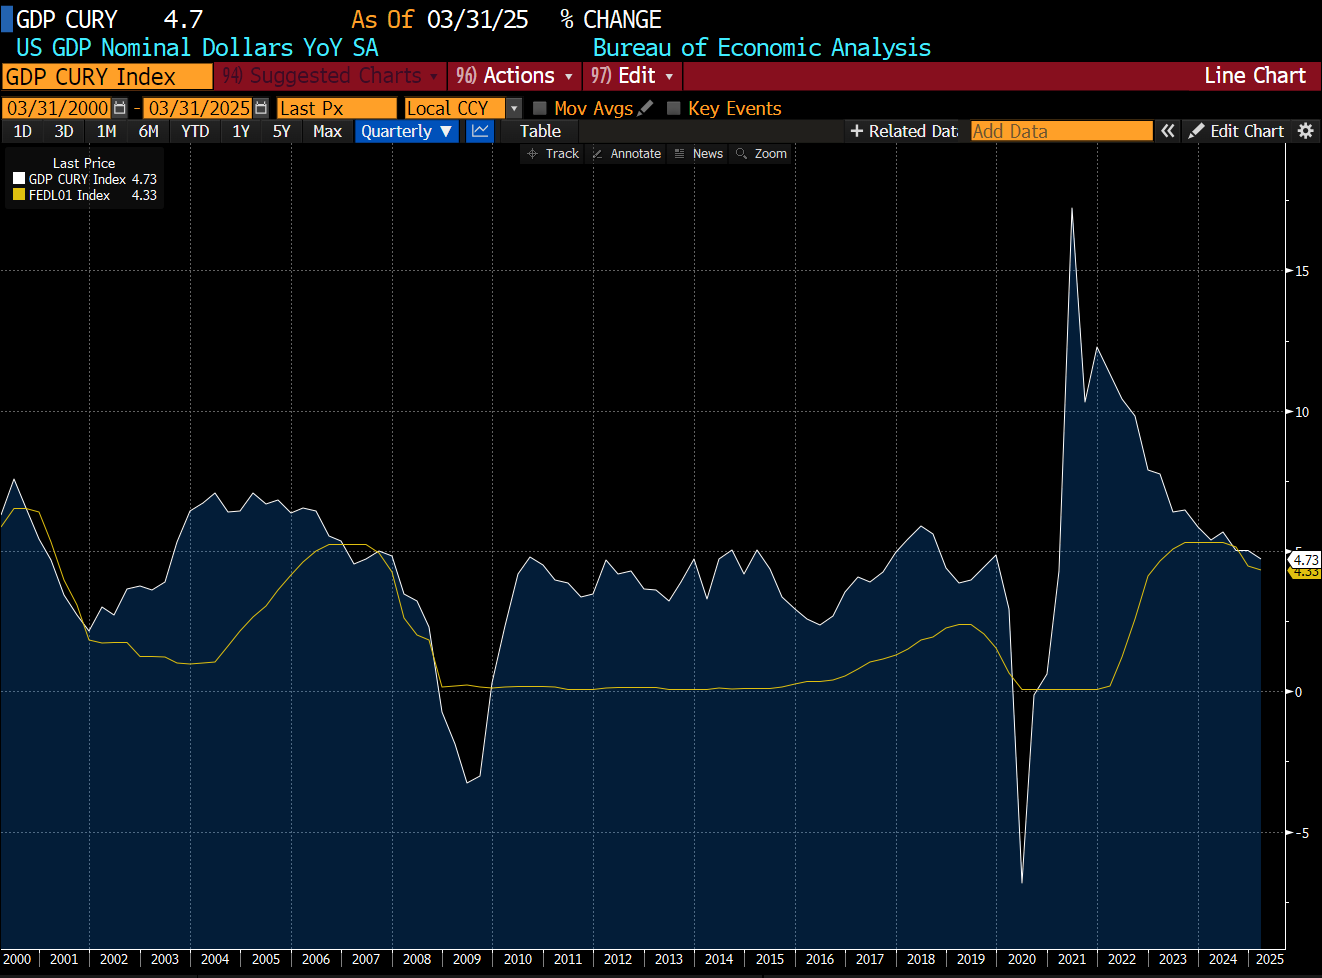This screenshot has width=1322, height=978.
Task: Select 1M time range tab
Action: coord(106,131)
